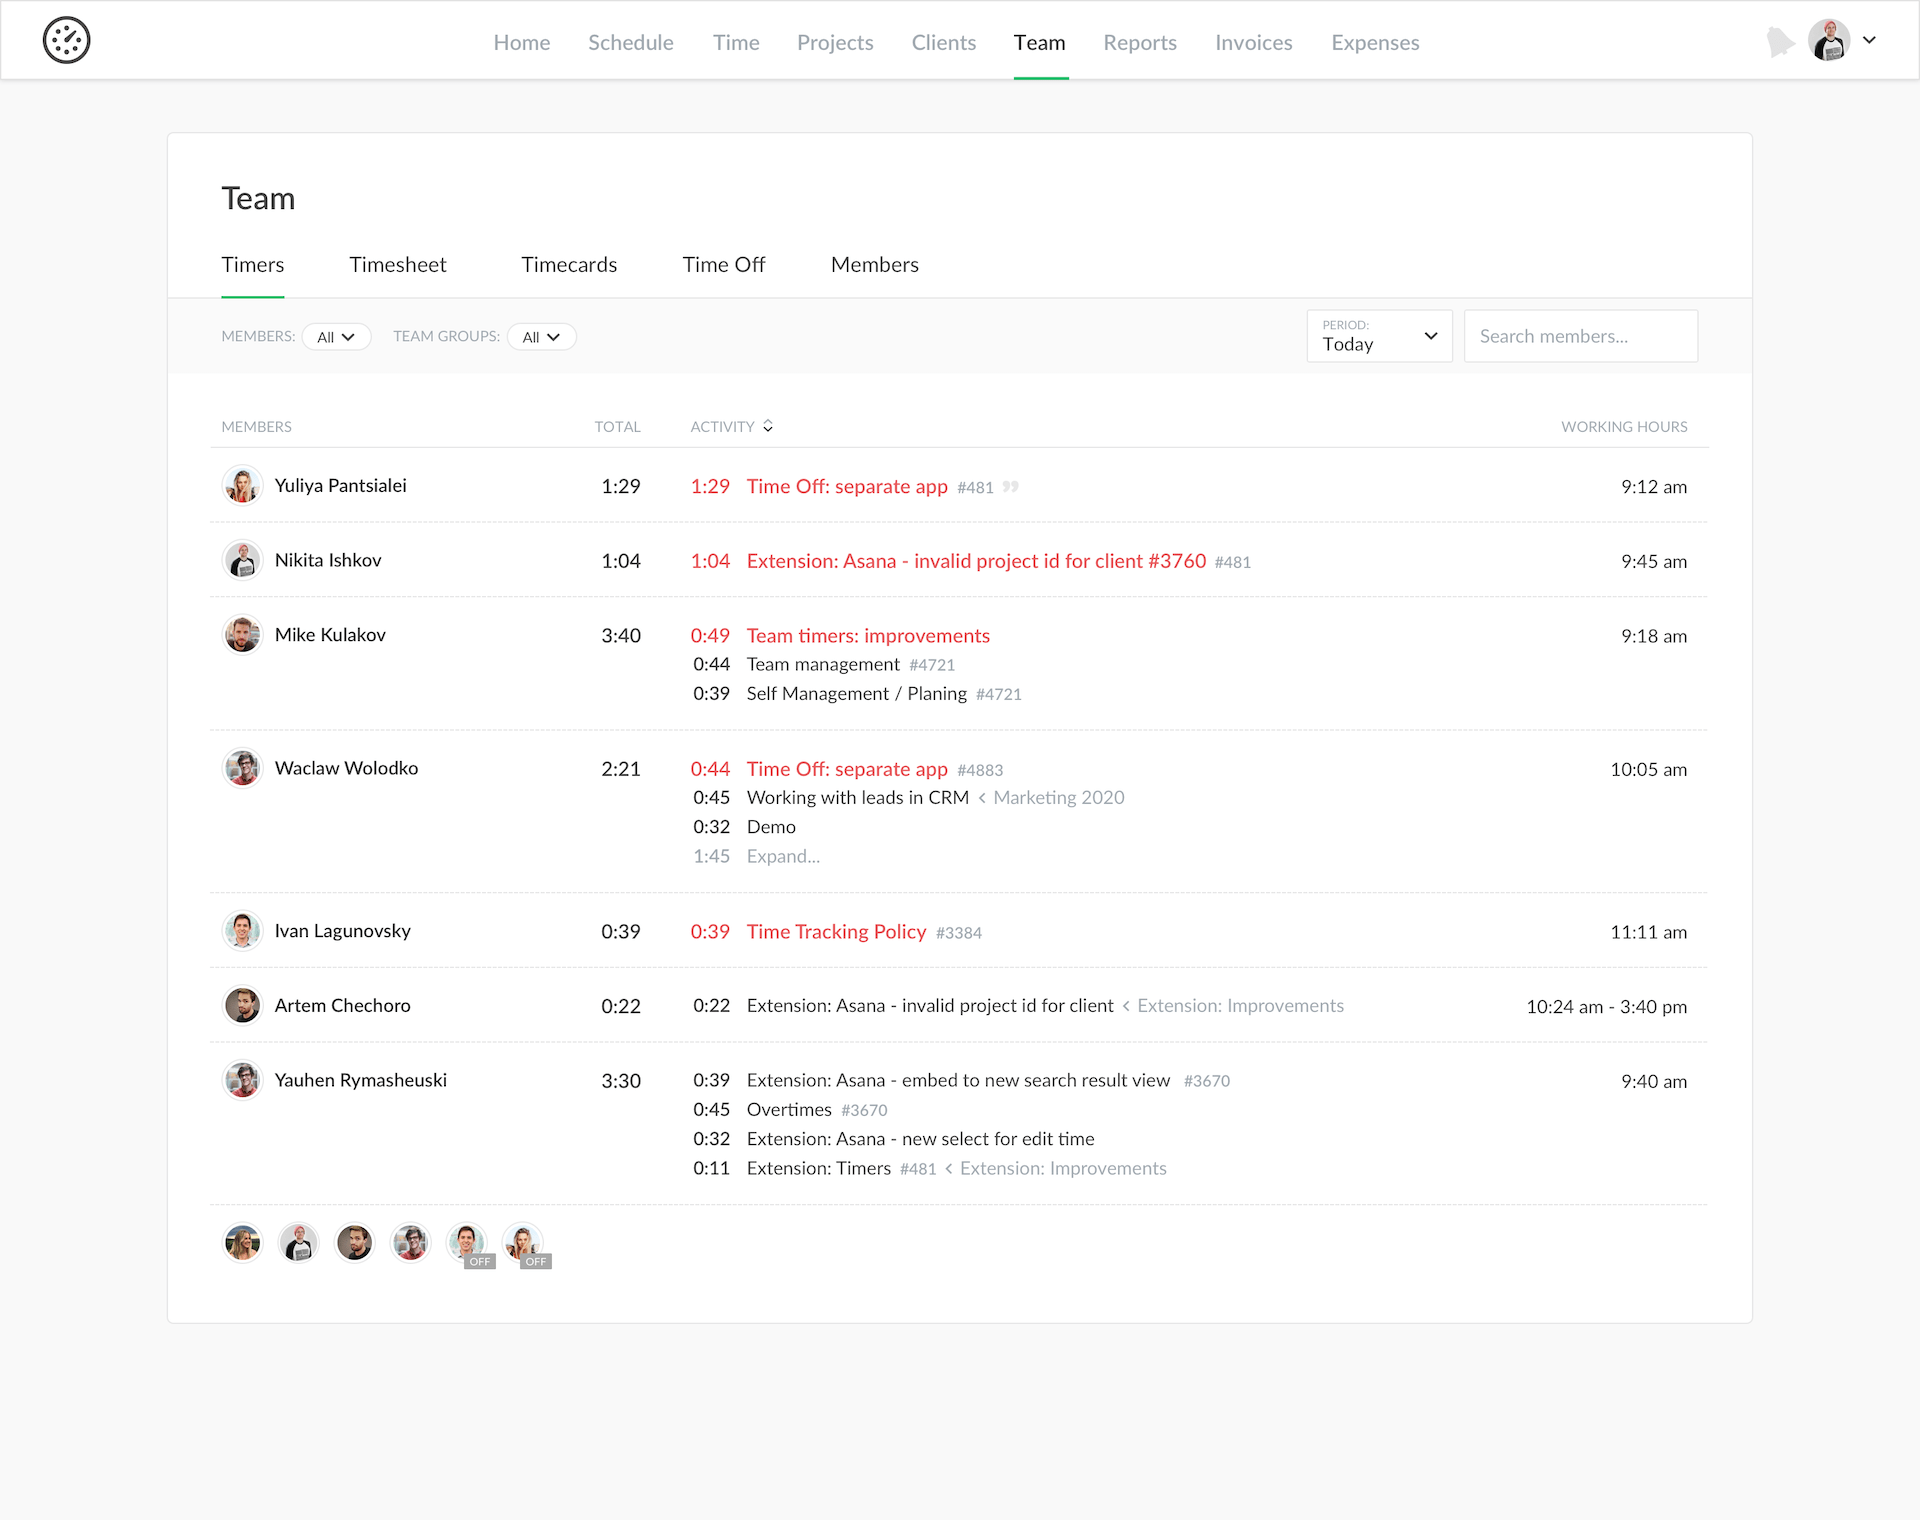Select the Timers tab

253,265
